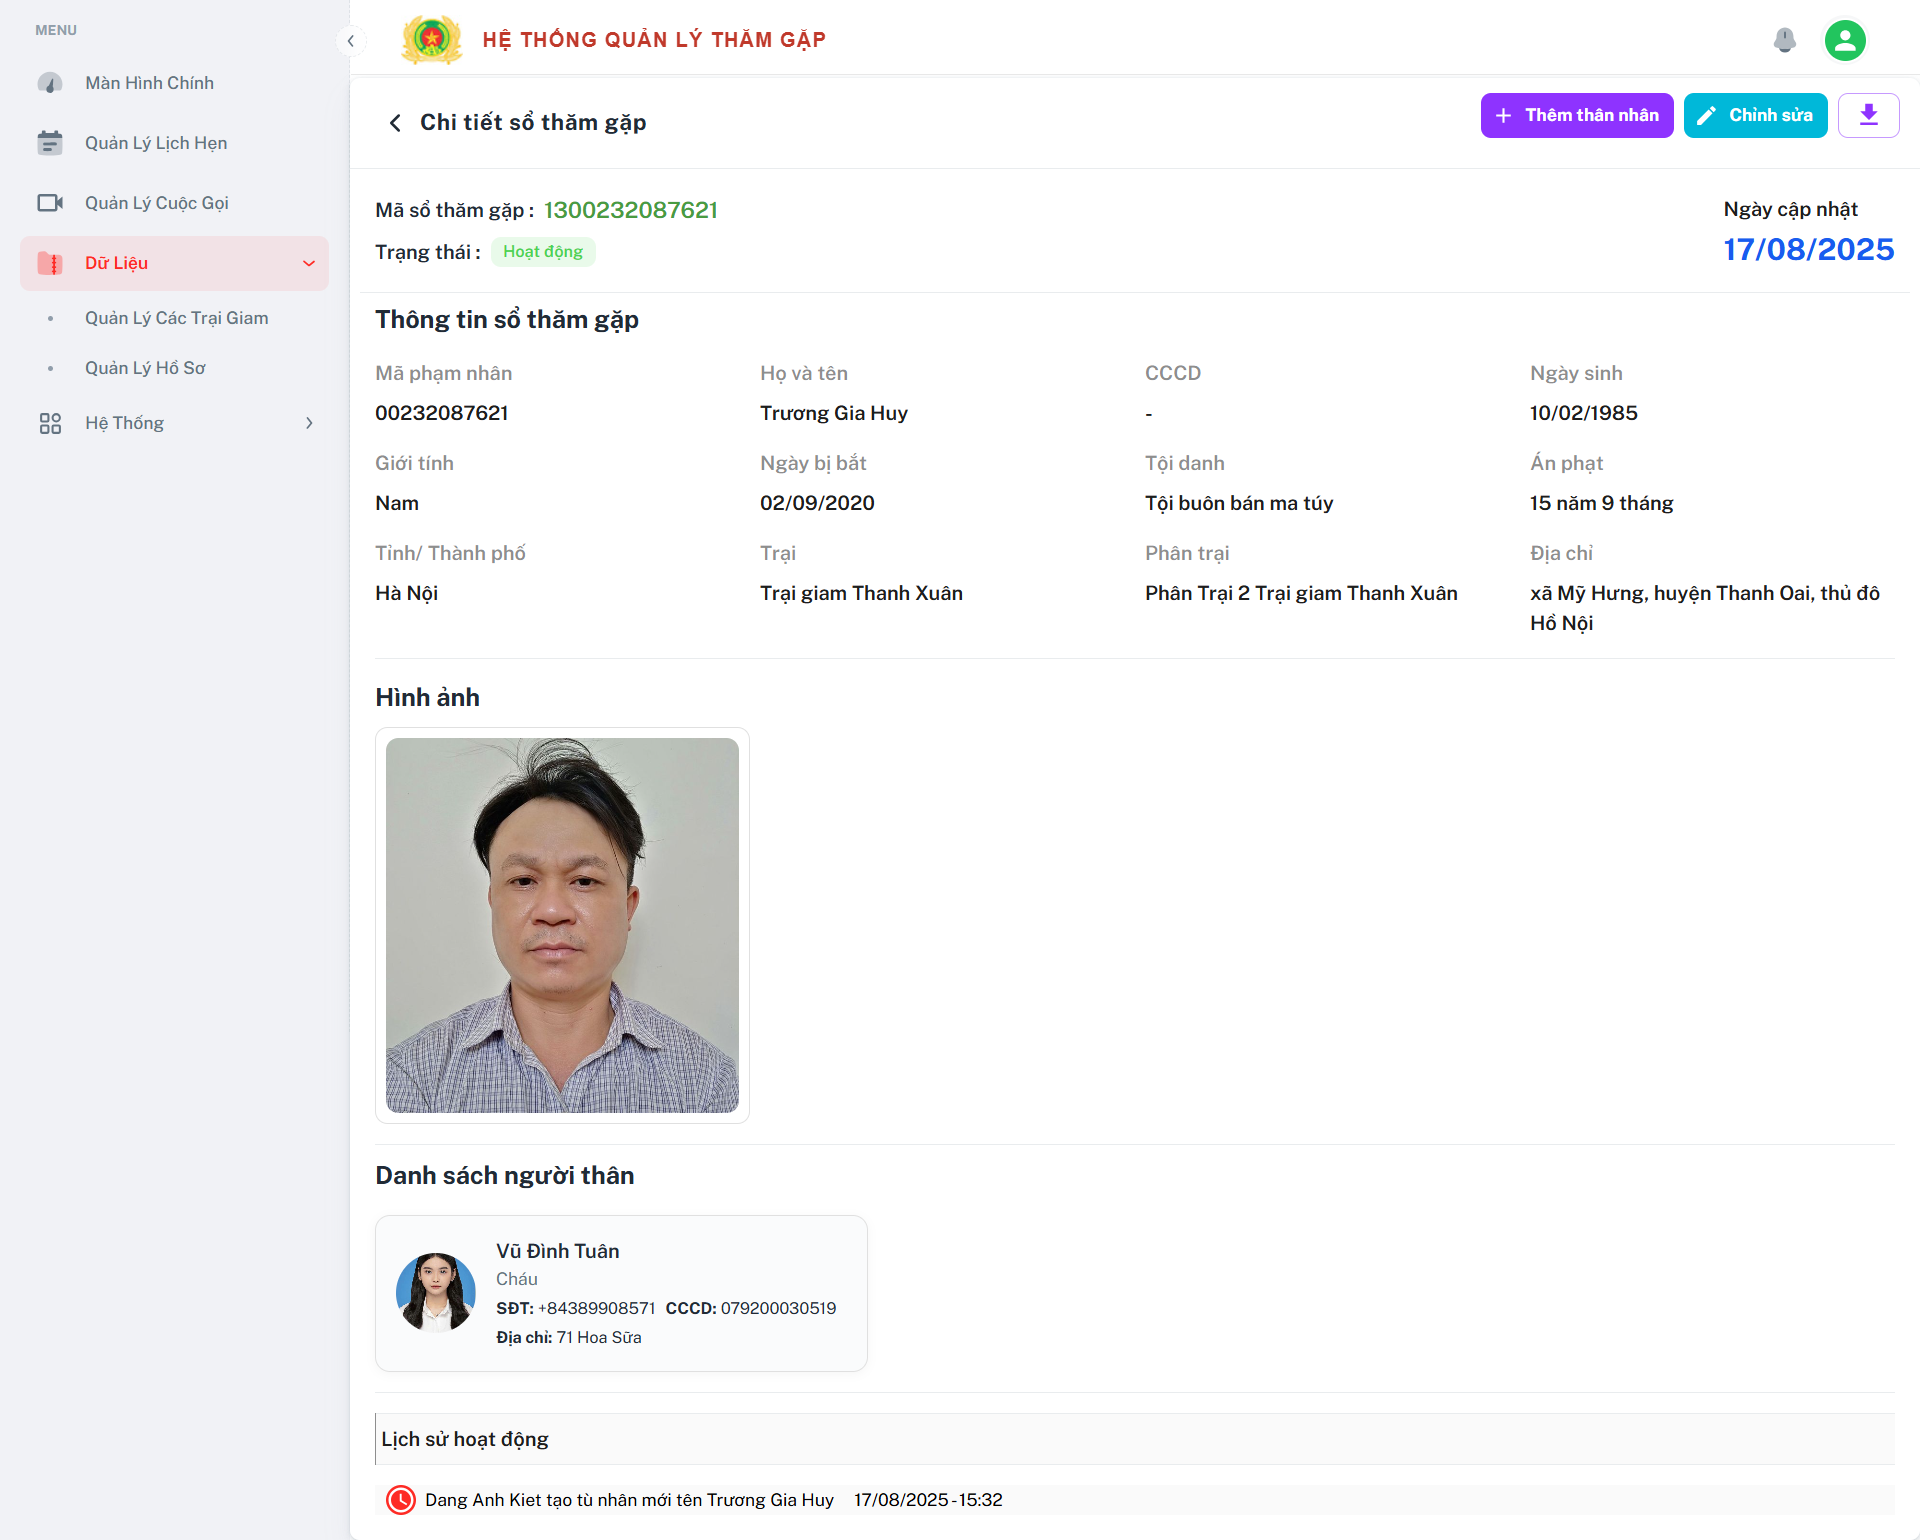Click the name Trương Gia Huy
1920x1540 pixels.
pos(834,413)
